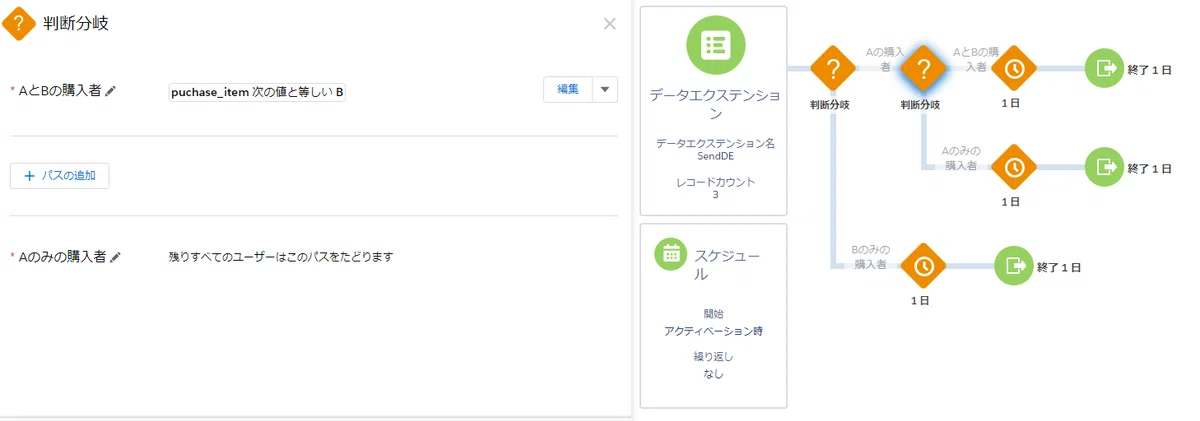Click the wait clock on AとBの購入者 path

click(1014, 69)
